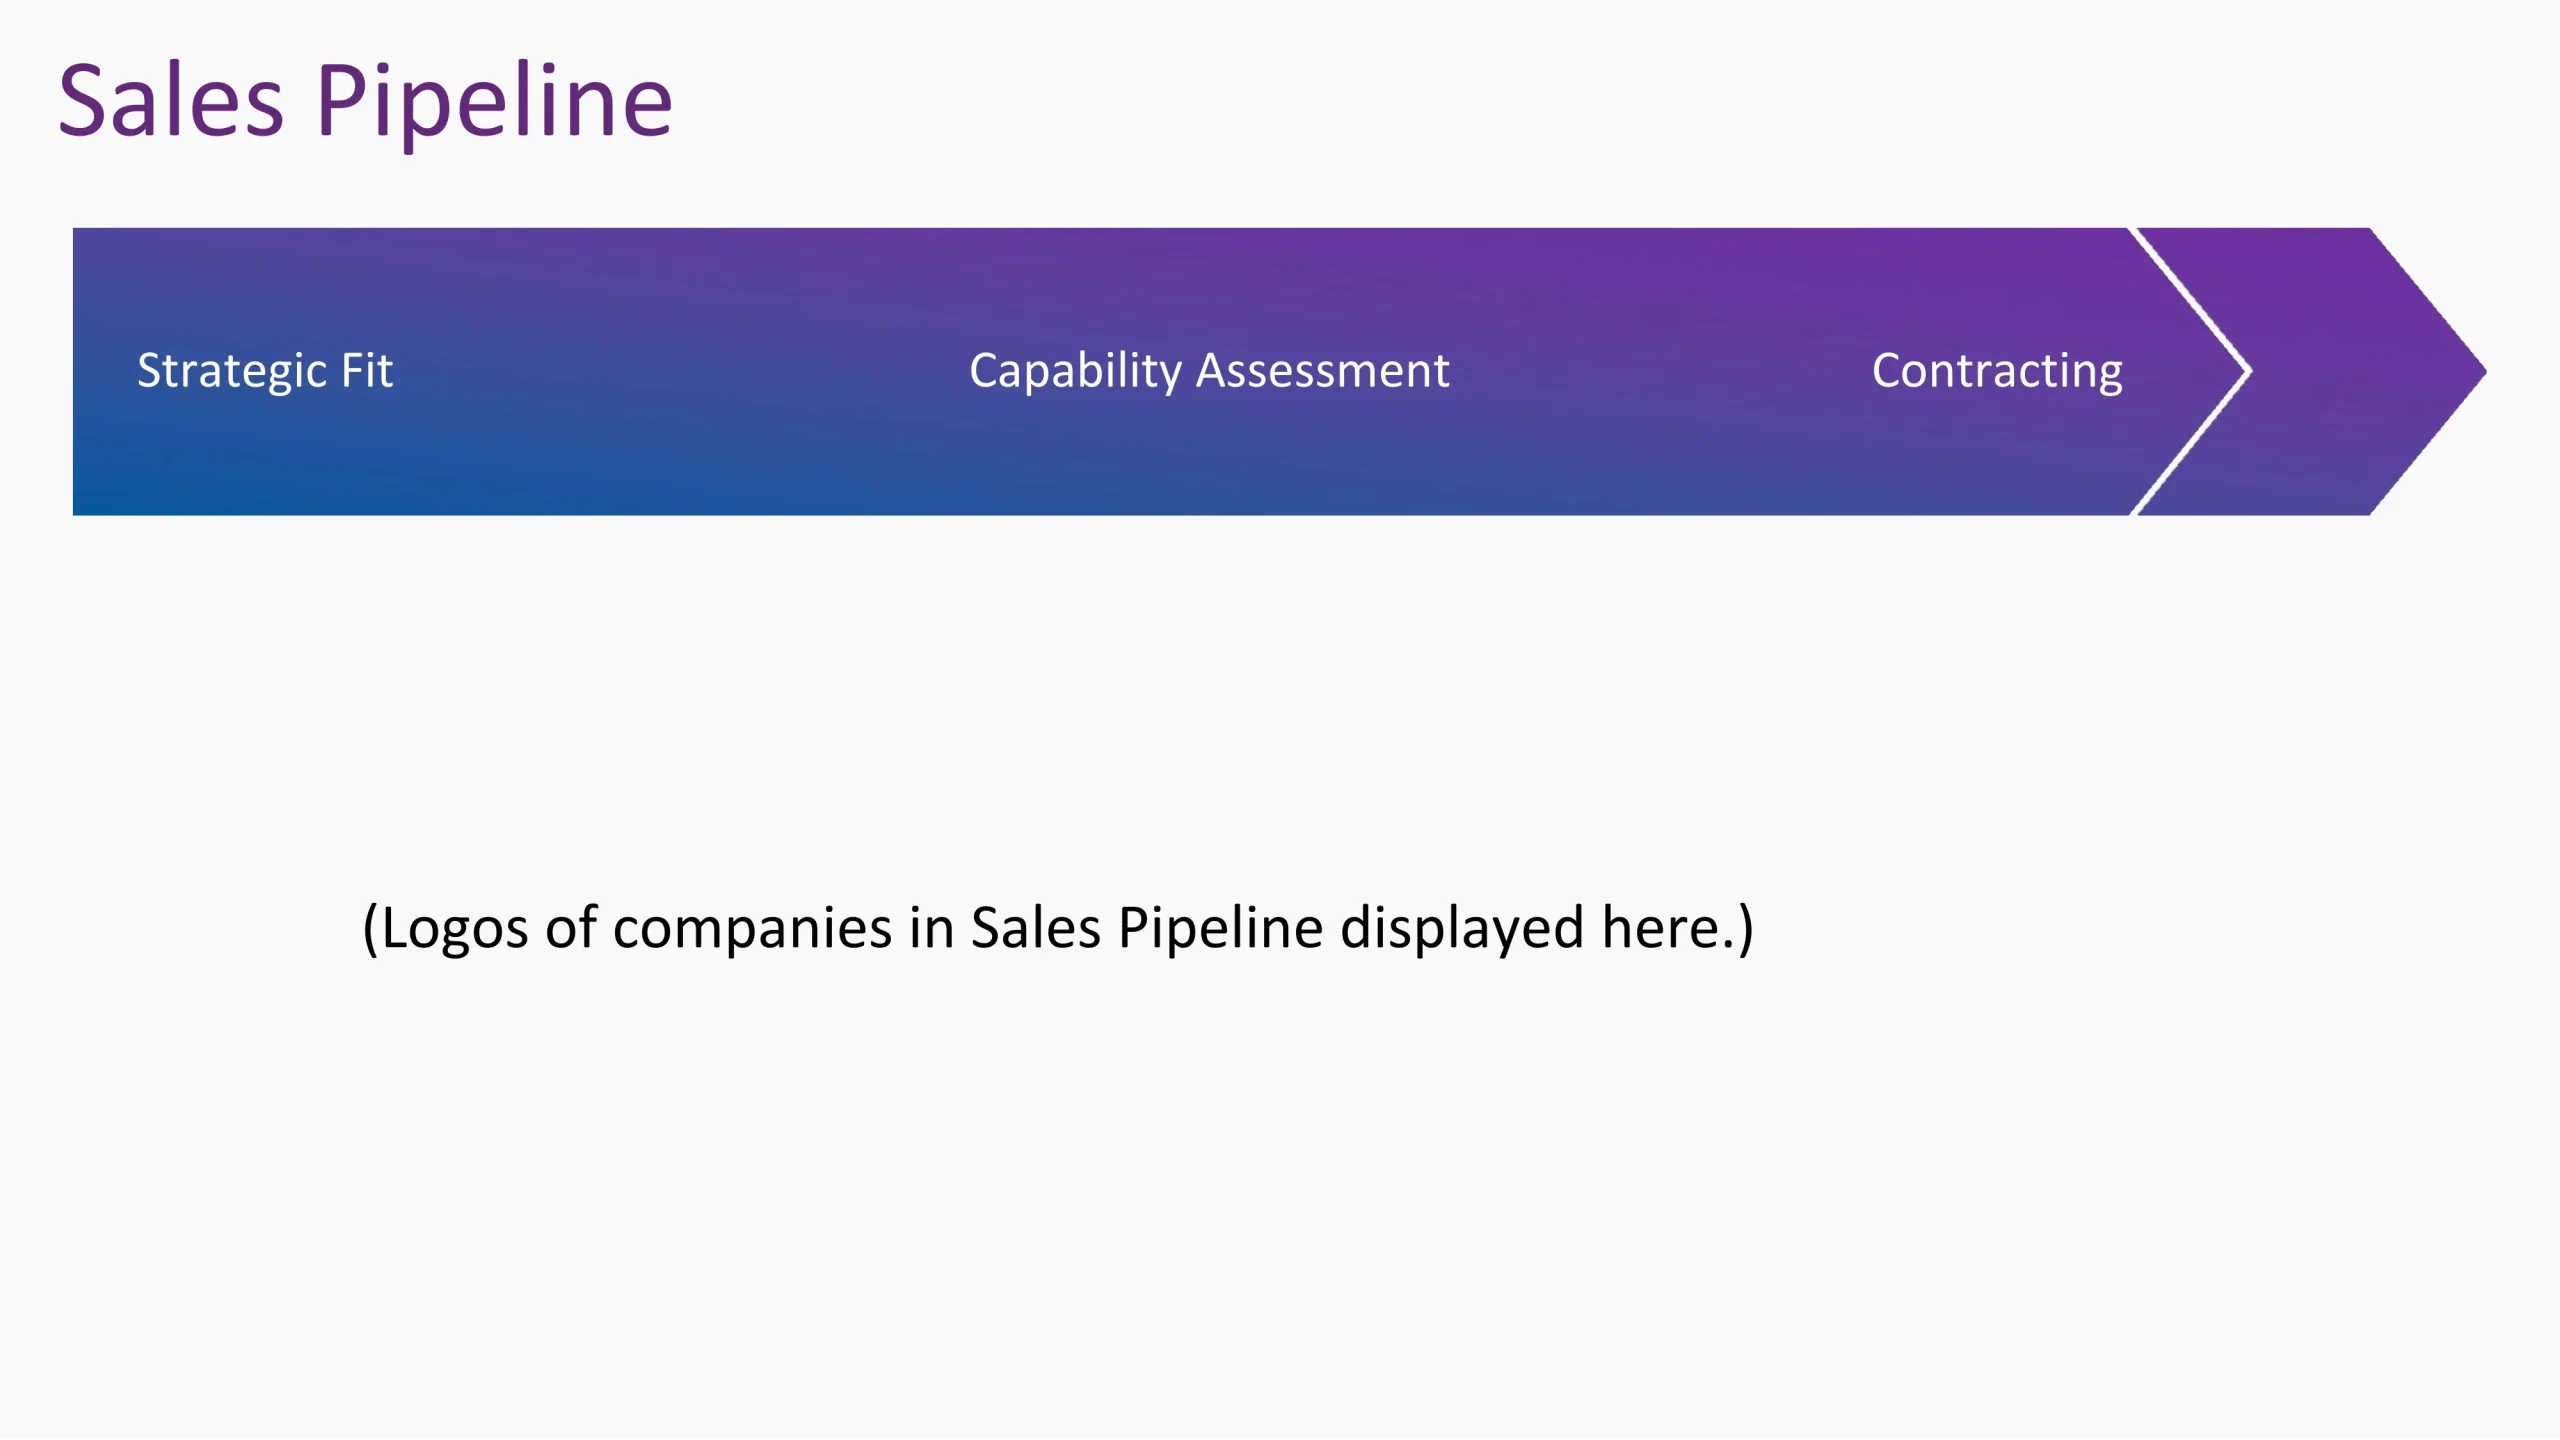Click the word 'Capability' on the arrow
The width and height of the screenshot is (2560, 1440).
[1076, 371]
